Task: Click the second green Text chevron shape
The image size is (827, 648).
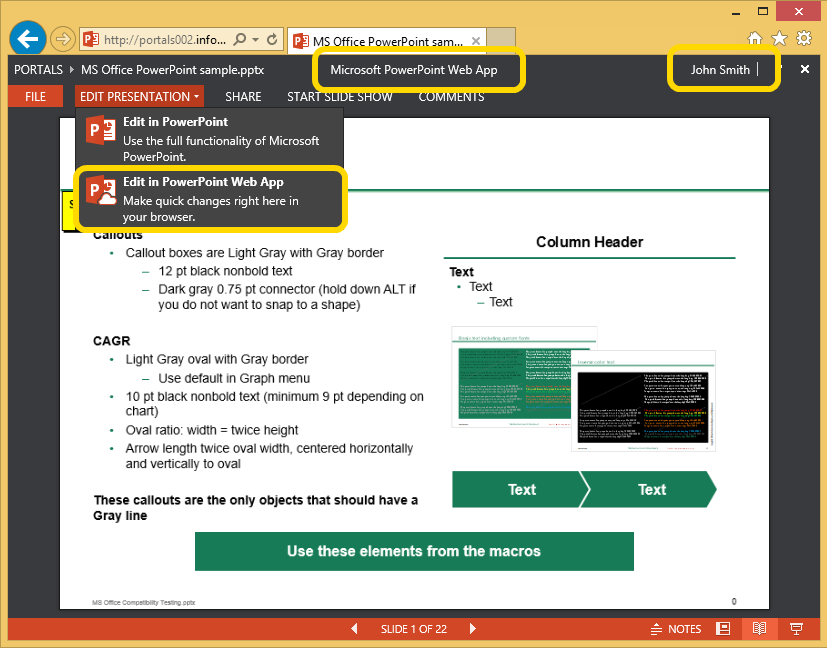Action: click(x=648, y=489)
